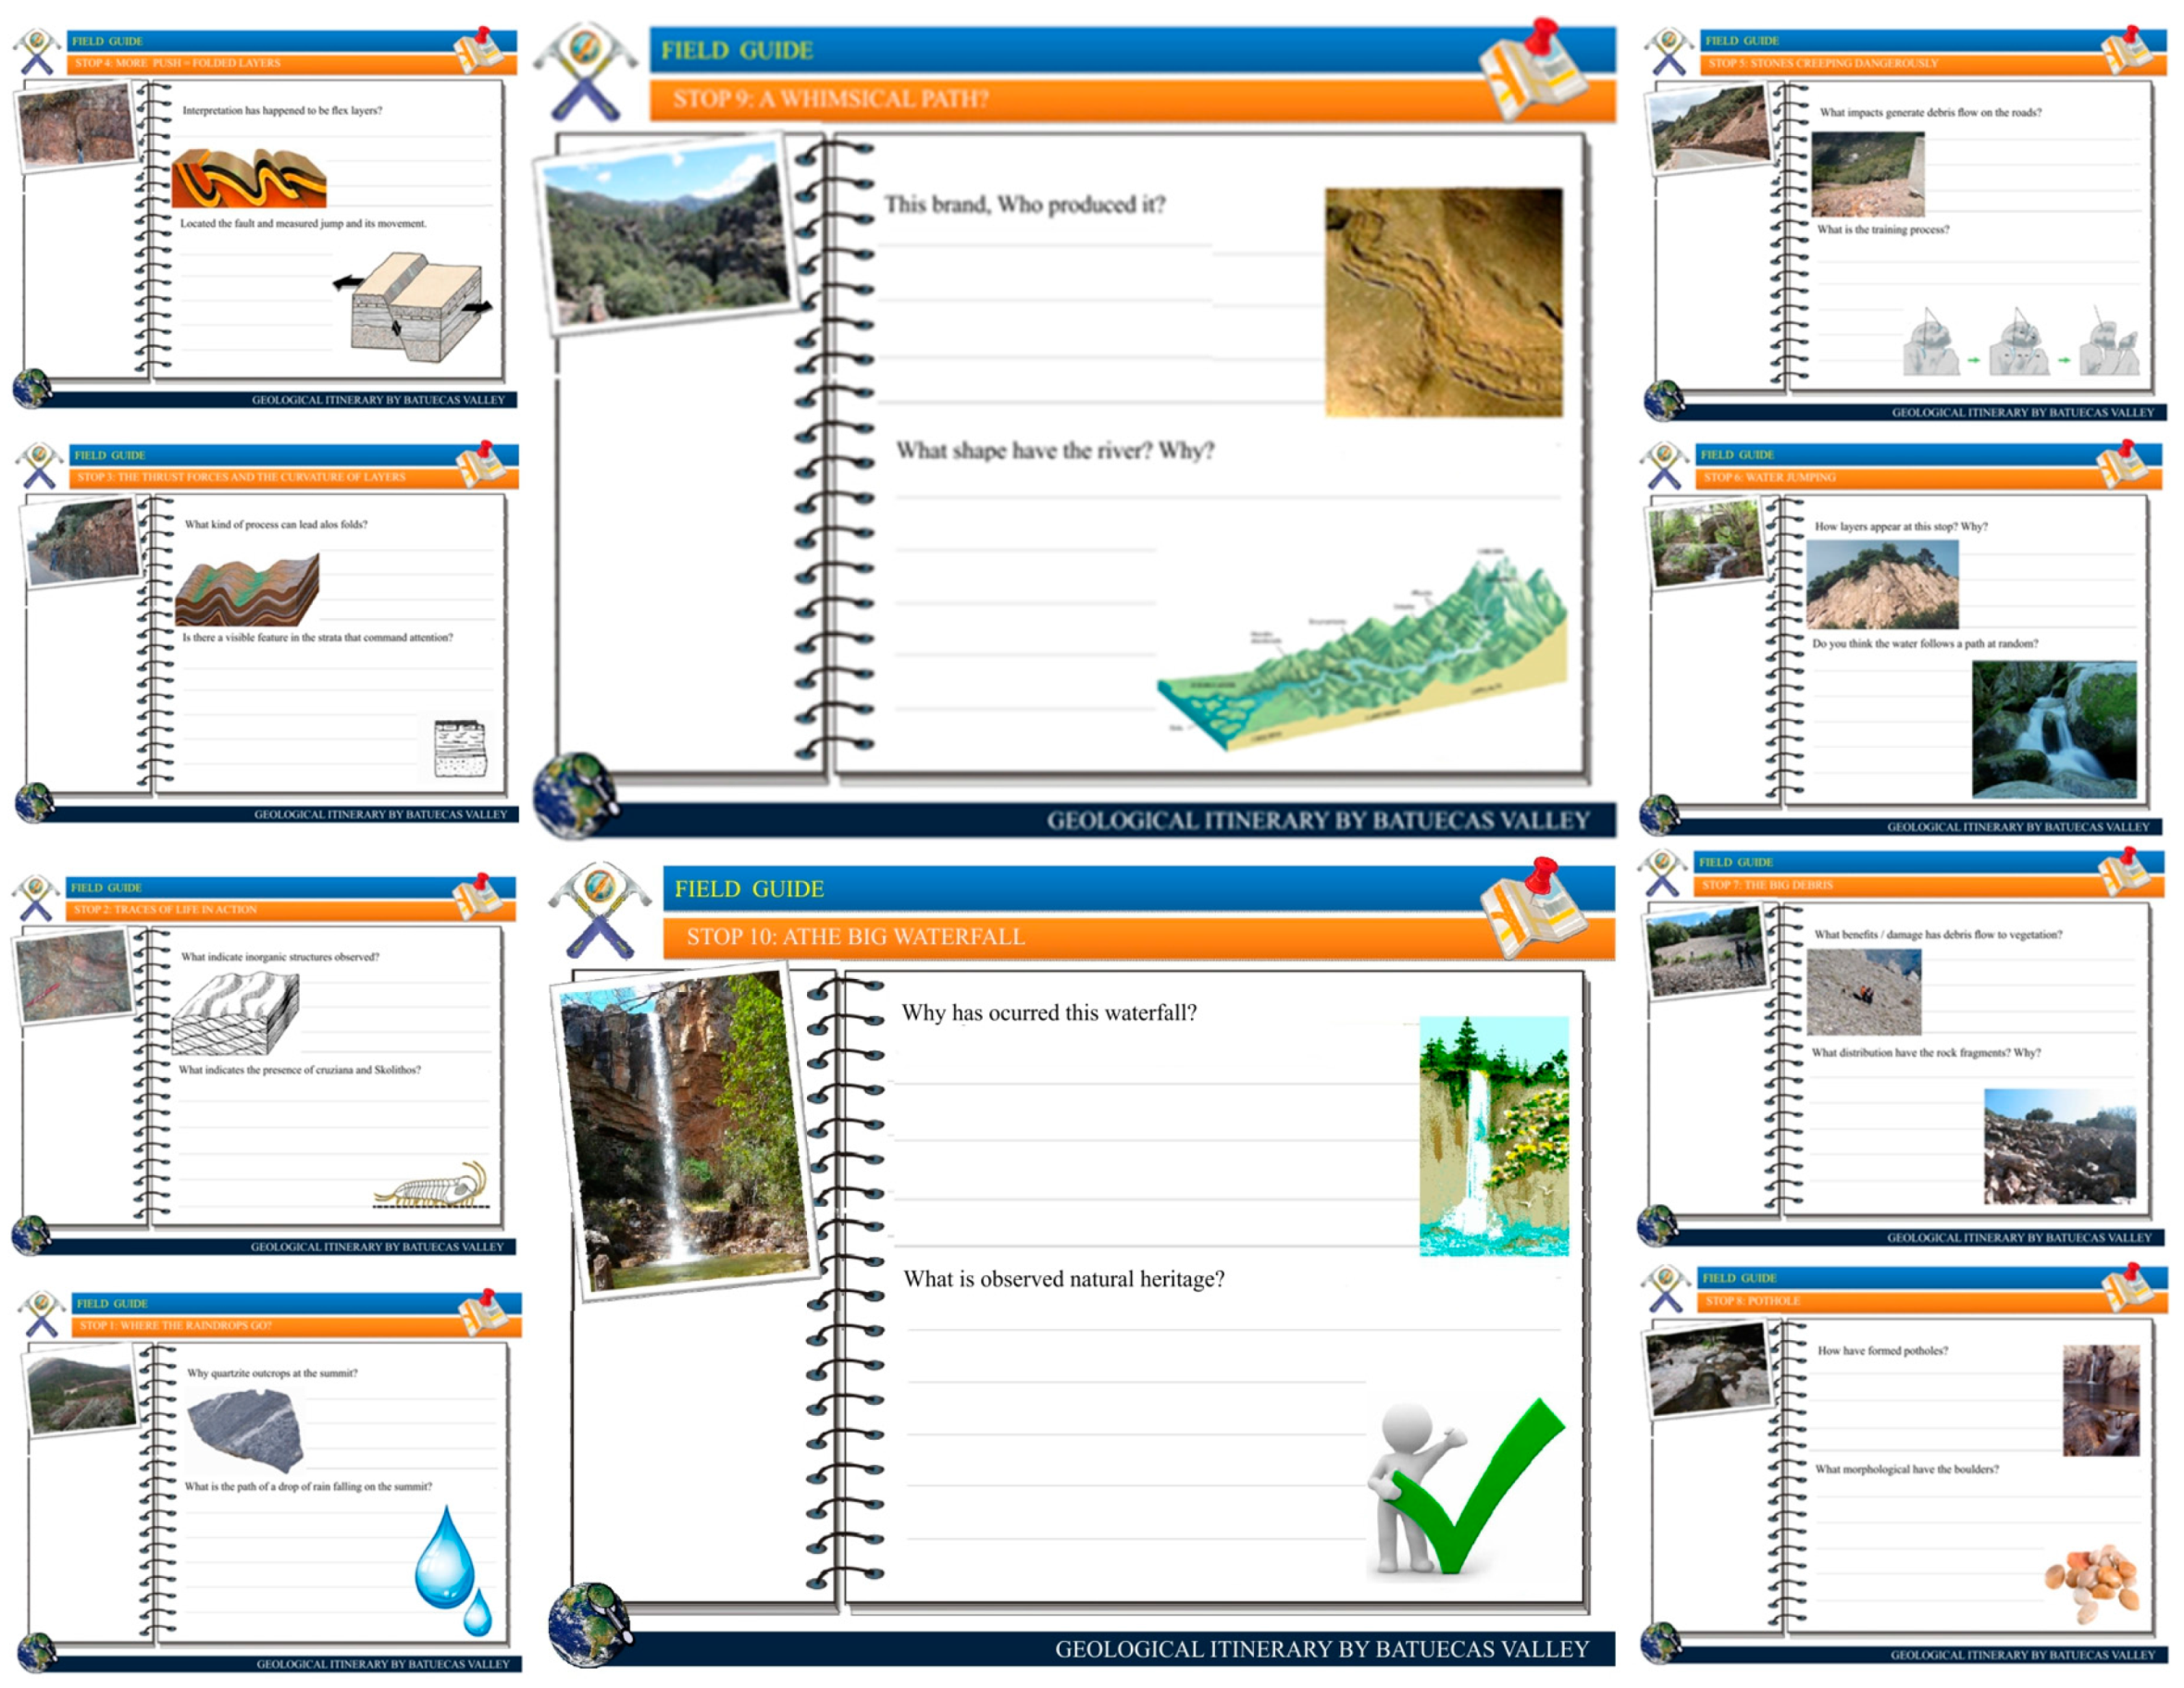Viewport: 2184px width, 1688px height.
Task: Open the valley landscape photo on Stop 9
Action: (x=666, y=236)
